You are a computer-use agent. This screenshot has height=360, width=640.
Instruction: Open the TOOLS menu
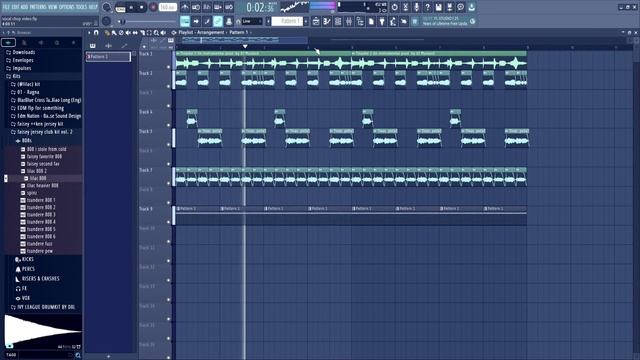[x=81, y=7]
